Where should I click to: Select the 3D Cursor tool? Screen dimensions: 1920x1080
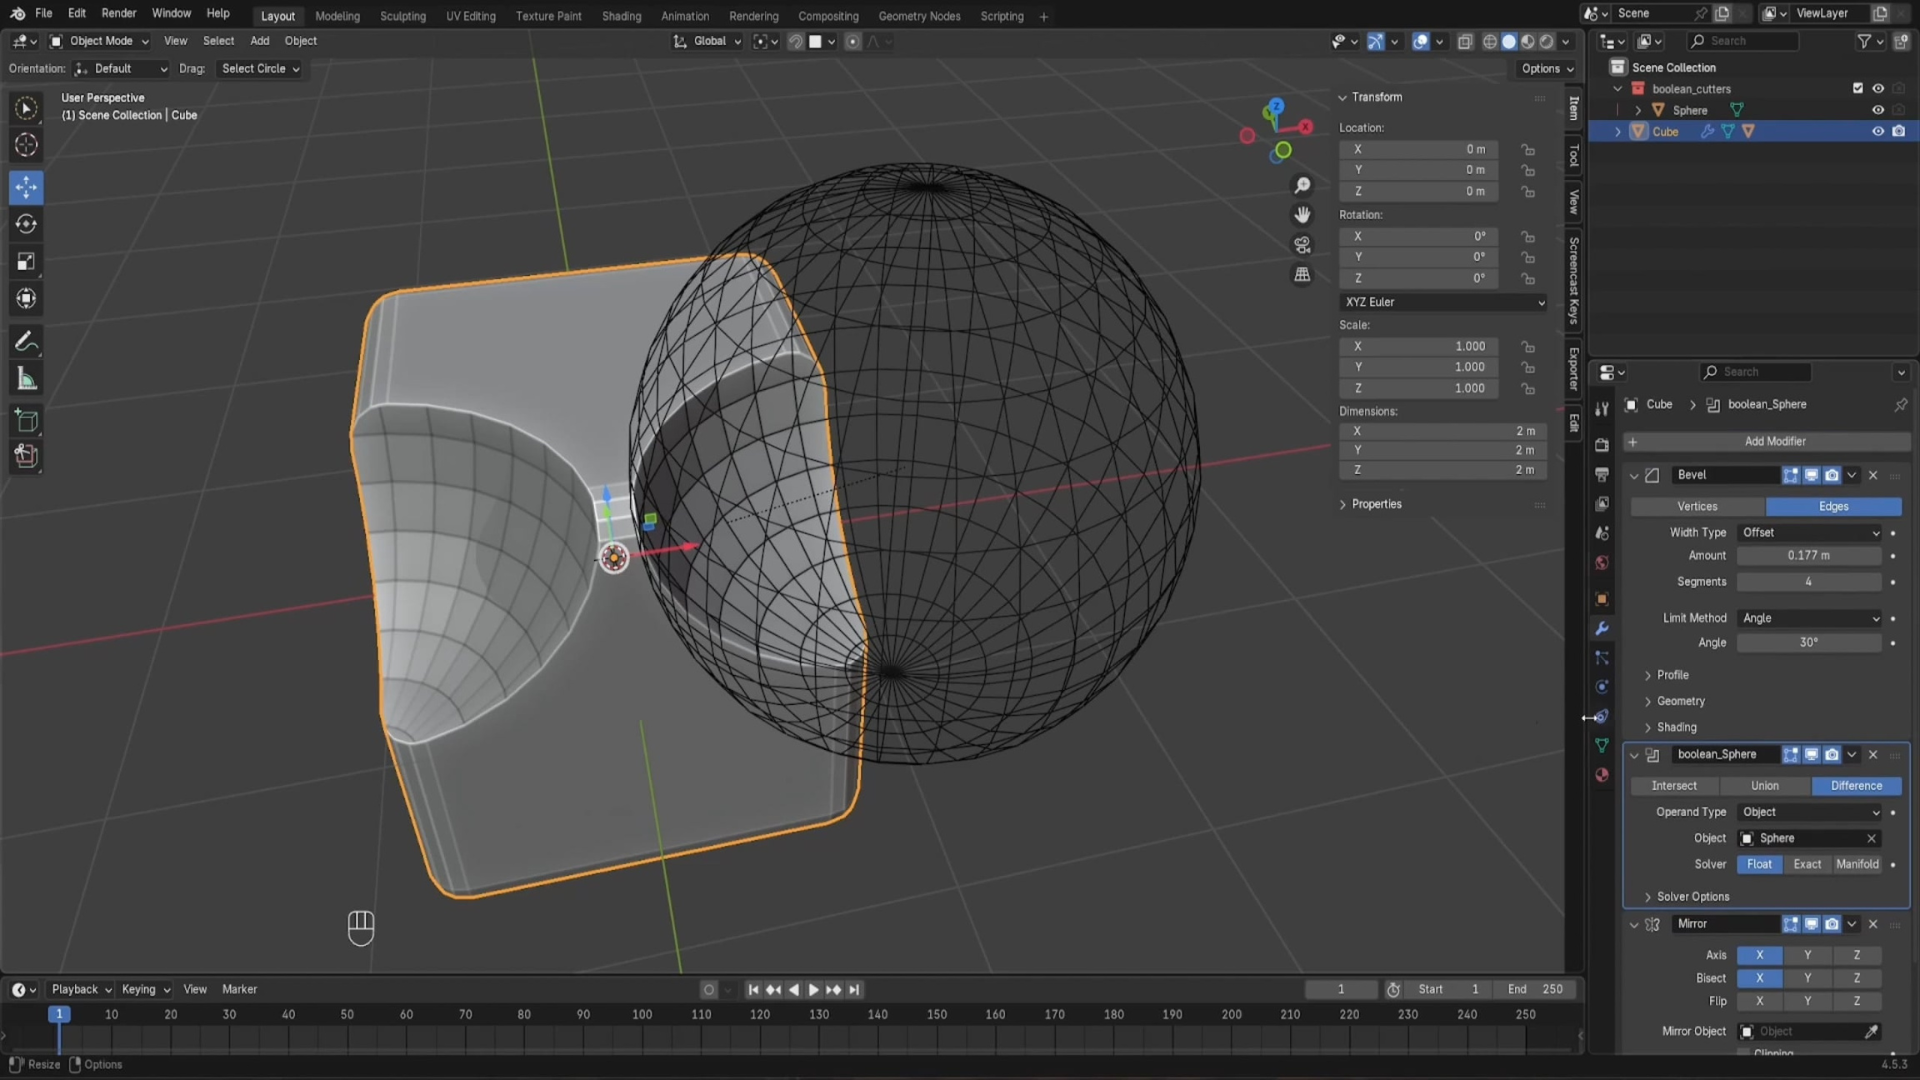(26, 145)
